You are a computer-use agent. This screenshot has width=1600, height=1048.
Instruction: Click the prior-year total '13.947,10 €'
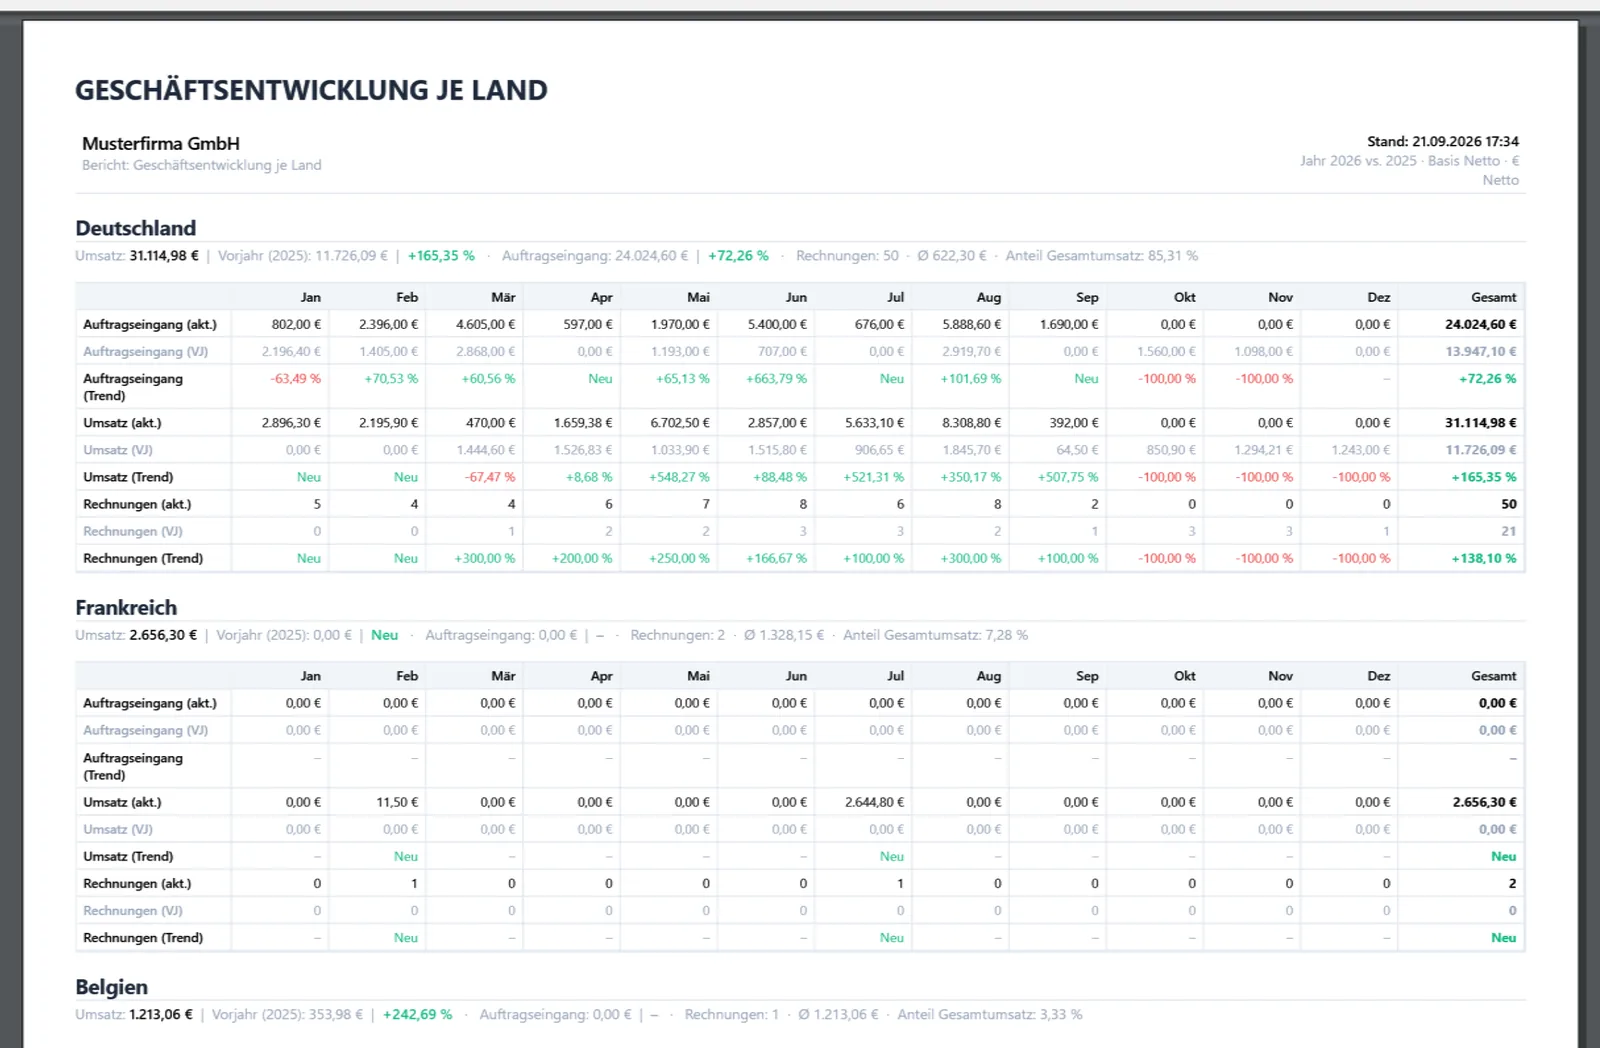(1483, 351)
